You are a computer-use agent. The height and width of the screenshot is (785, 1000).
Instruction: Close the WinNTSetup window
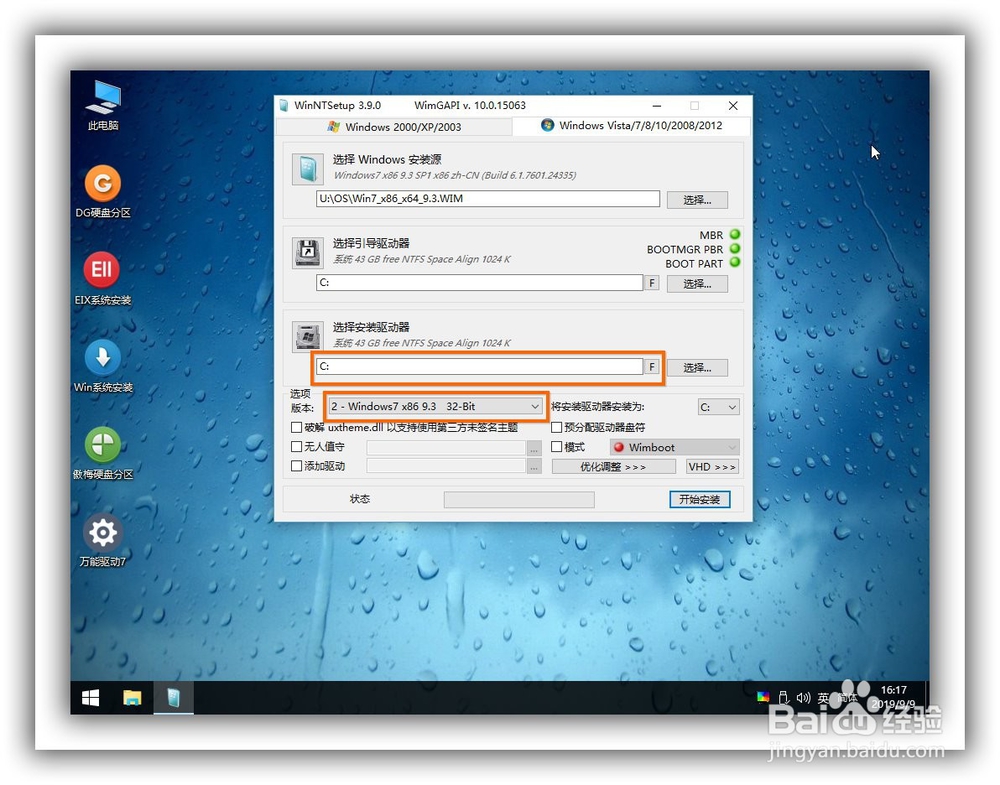733,106
